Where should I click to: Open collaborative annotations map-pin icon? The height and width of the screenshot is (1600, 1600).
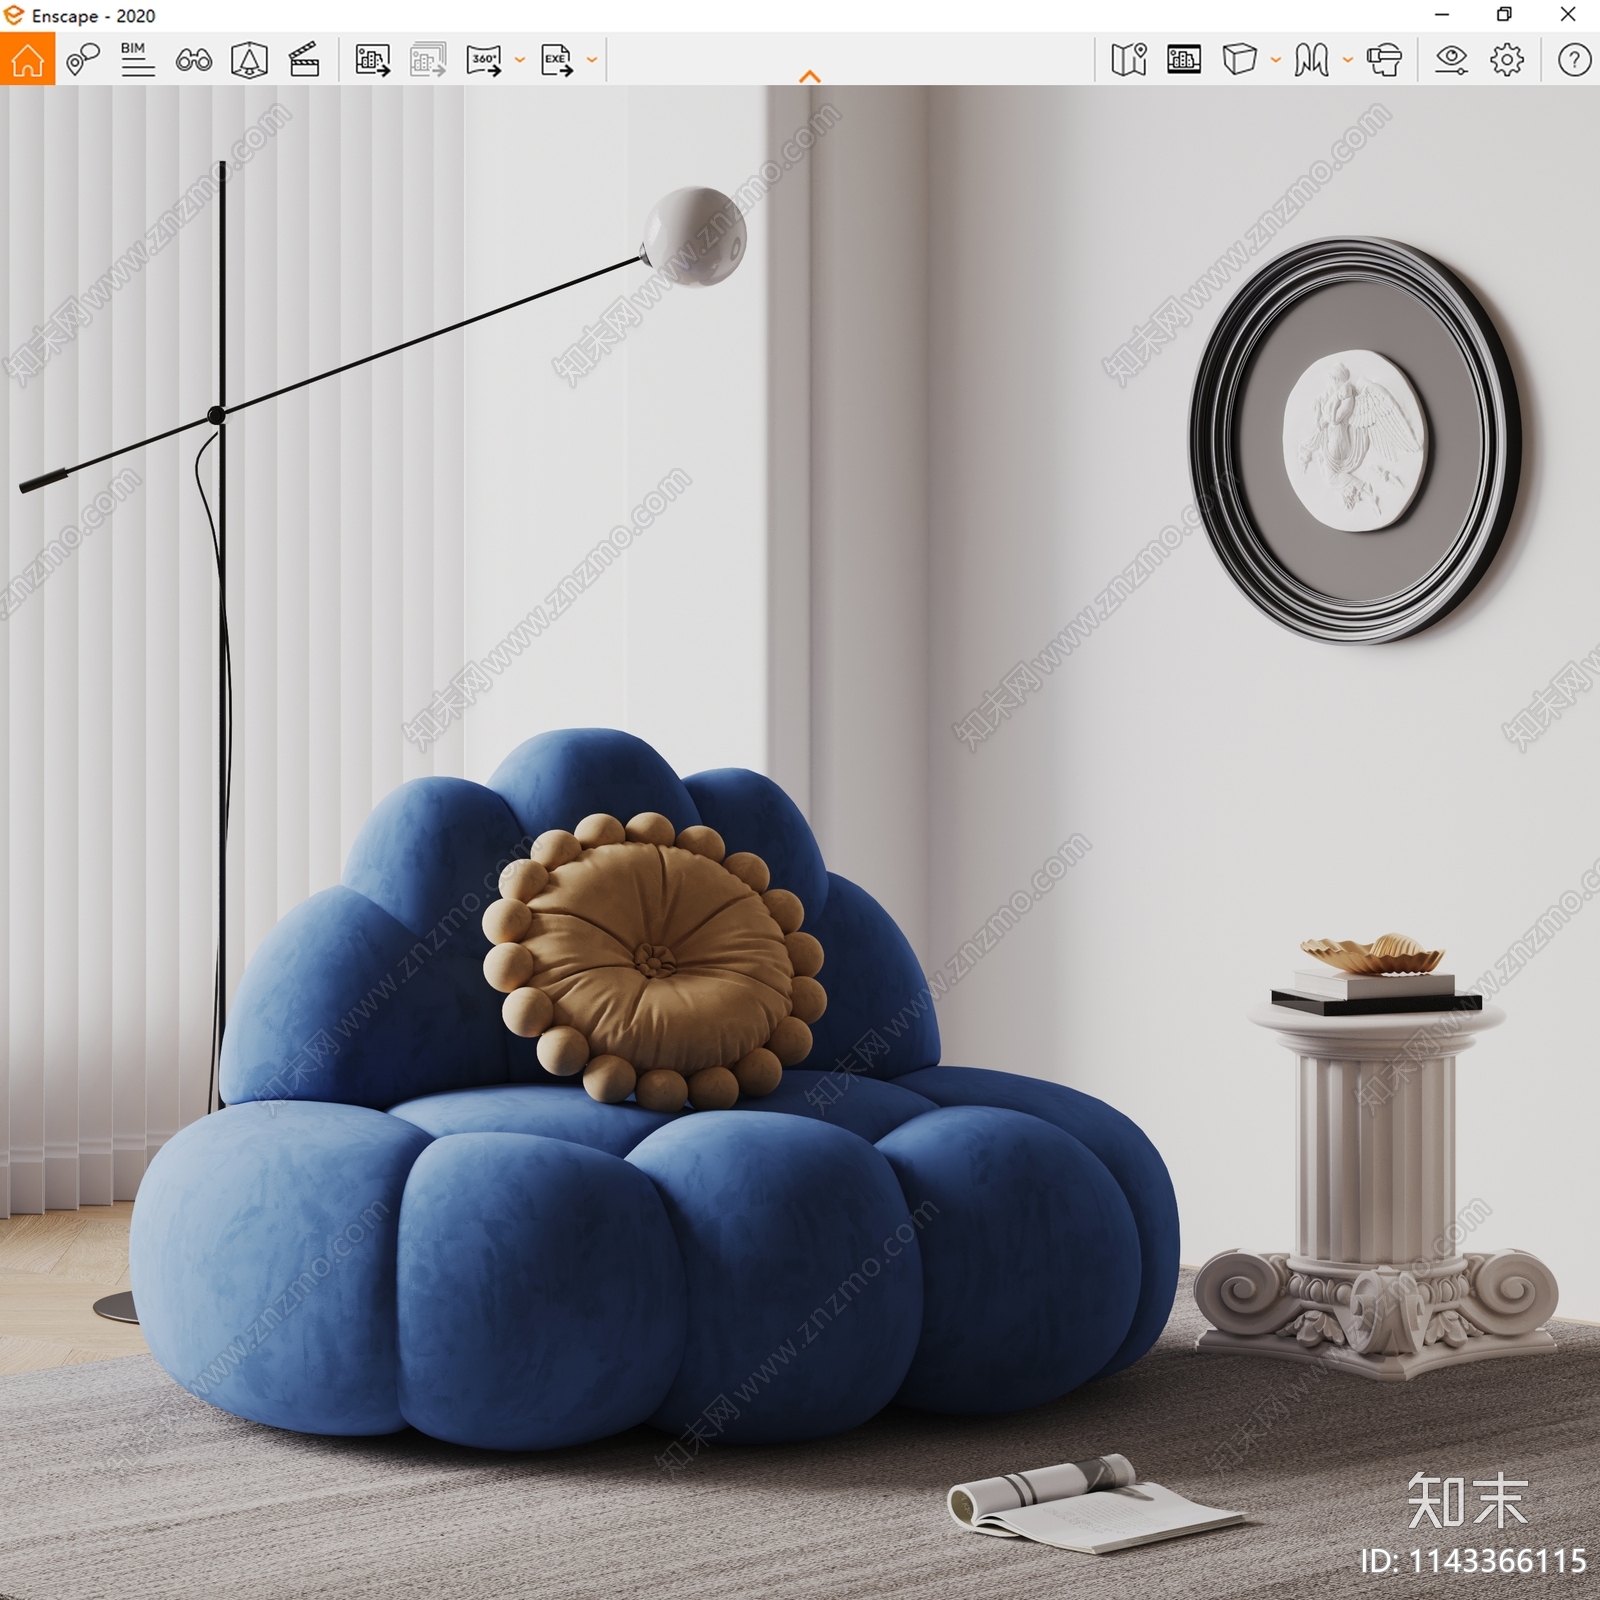[83, 60]
